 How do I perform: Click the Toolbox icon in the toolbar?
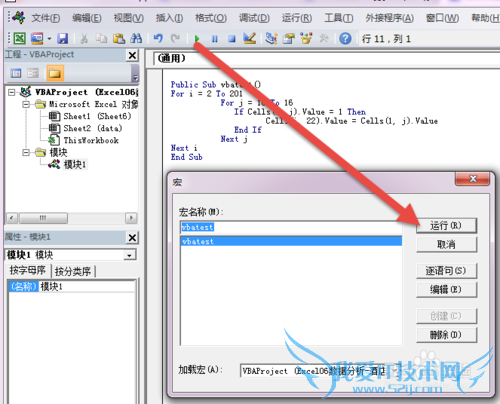click(x=324, y=39)
